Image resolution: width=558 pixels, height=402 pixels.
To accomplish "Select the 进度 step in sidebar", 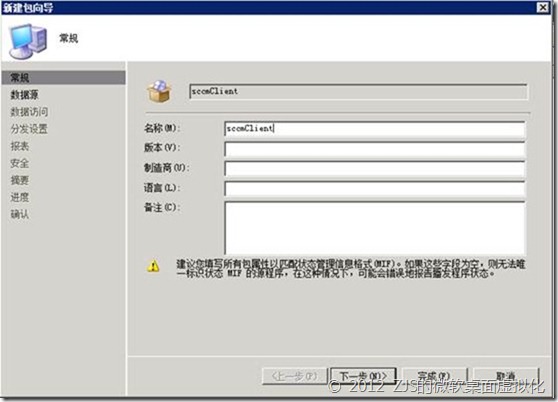I will point(20,197).
